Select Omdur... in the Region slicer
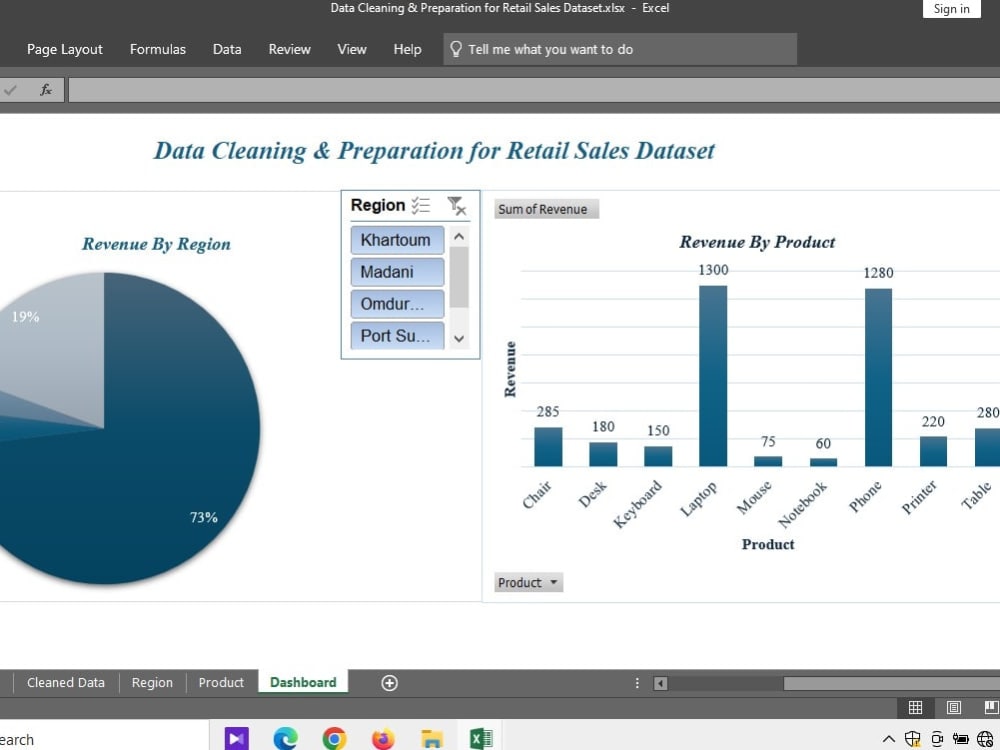The height and width of the screenshot is (750, 1000). click(397, 304)
